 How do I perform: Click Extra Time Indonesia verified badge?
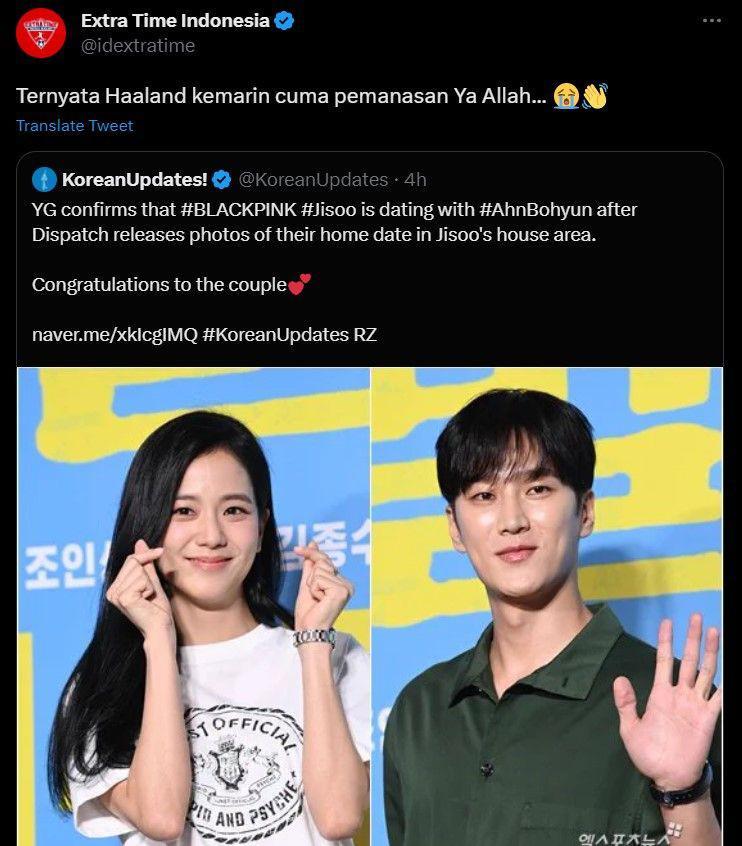coord(284,21)
